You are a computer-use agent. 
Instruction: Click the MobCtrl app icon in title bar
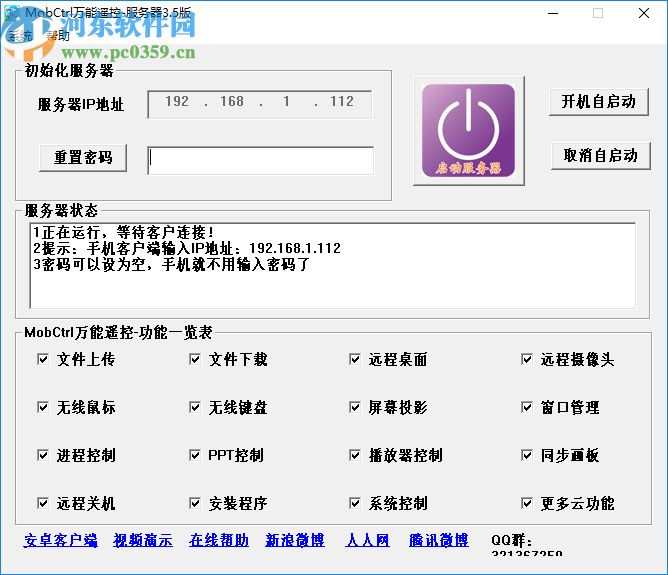(x=12, y=13)
